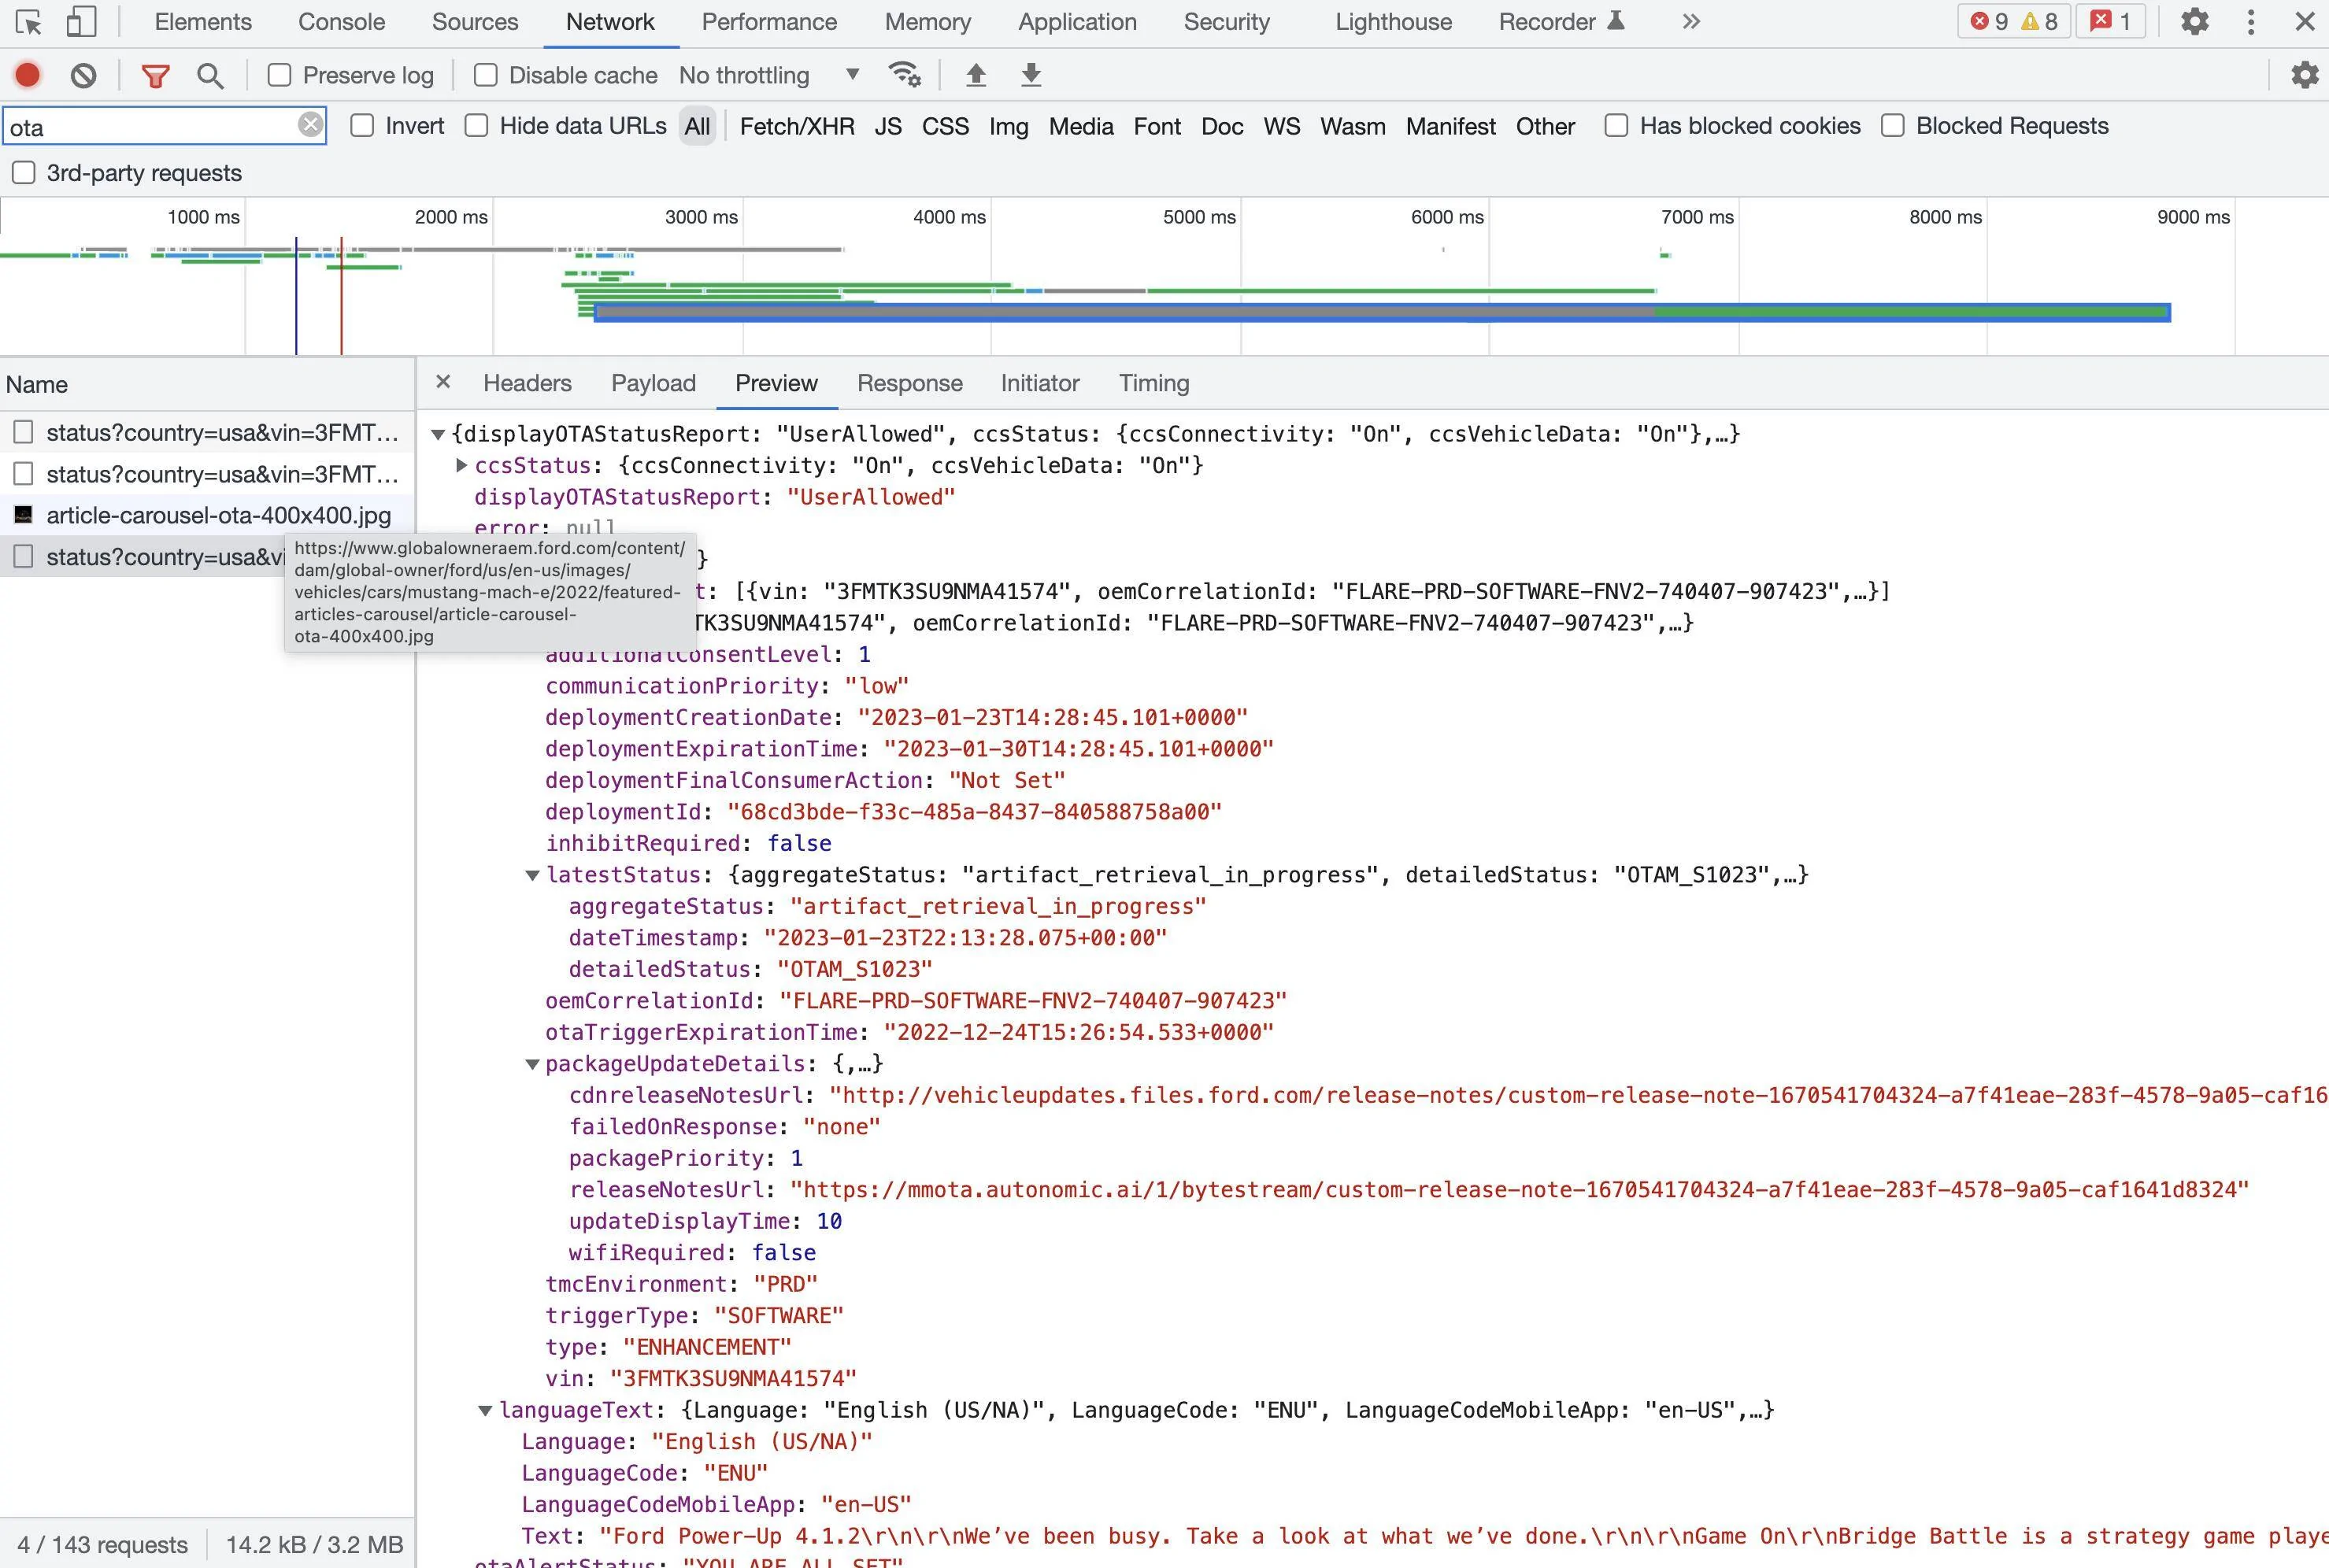Export HAR file with download arrow
Viewport: 2329px width, 1568px height.
point(1031,75)
